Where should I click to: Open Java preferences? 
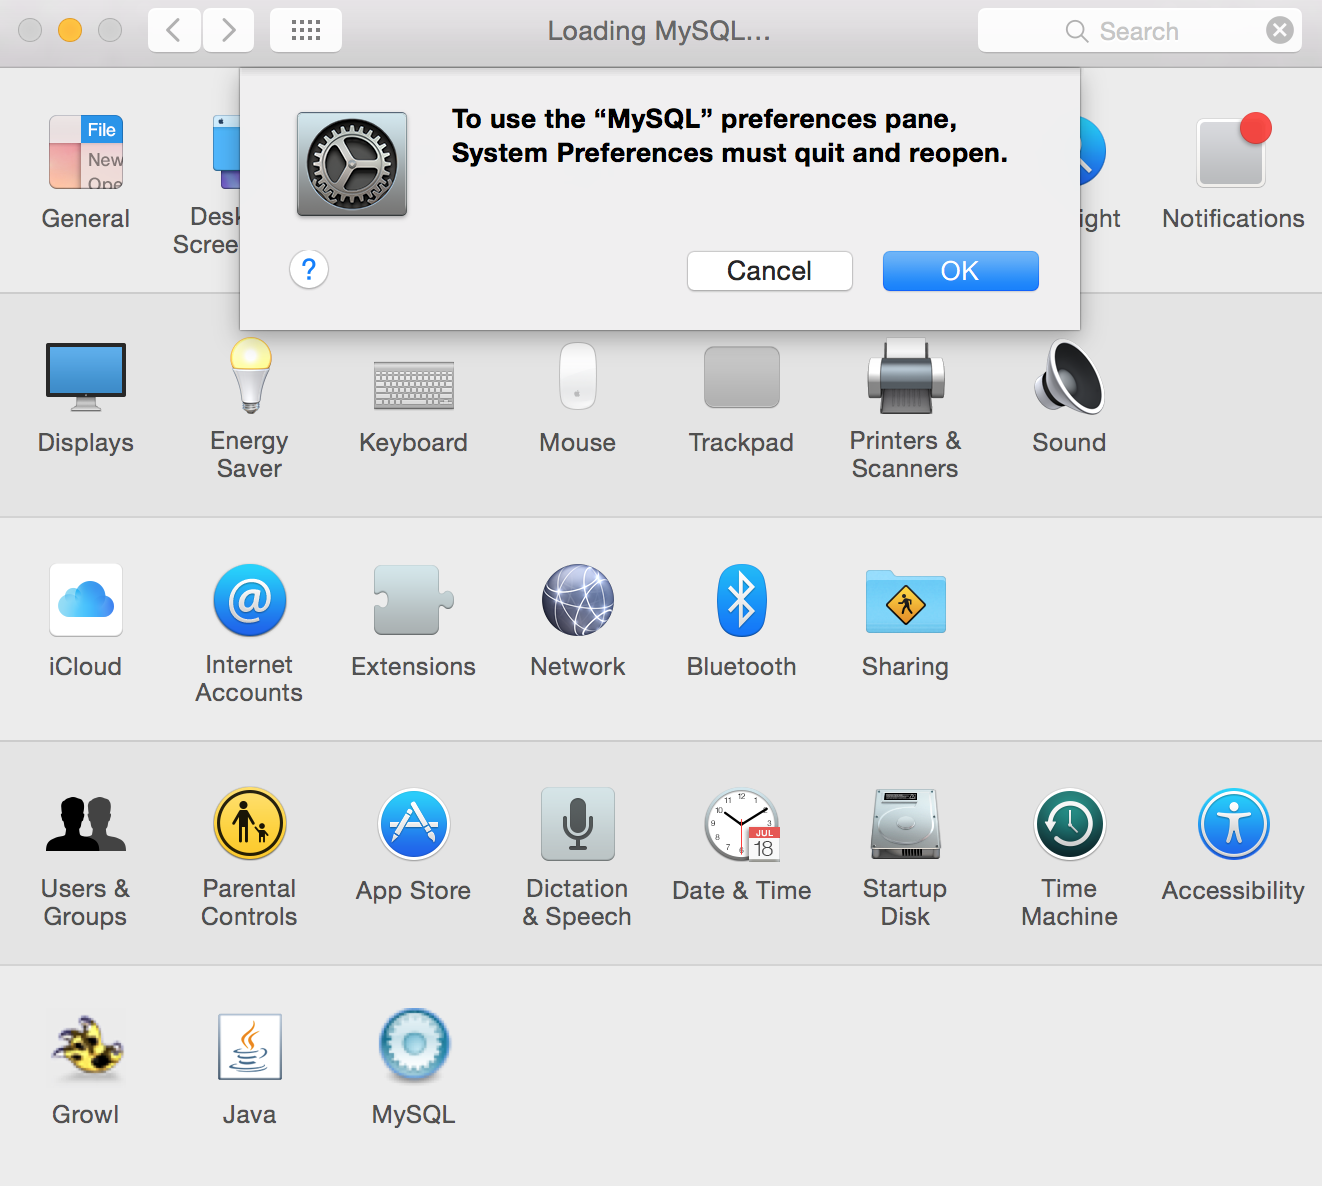pyautogui.click(x=249, y=1046)
